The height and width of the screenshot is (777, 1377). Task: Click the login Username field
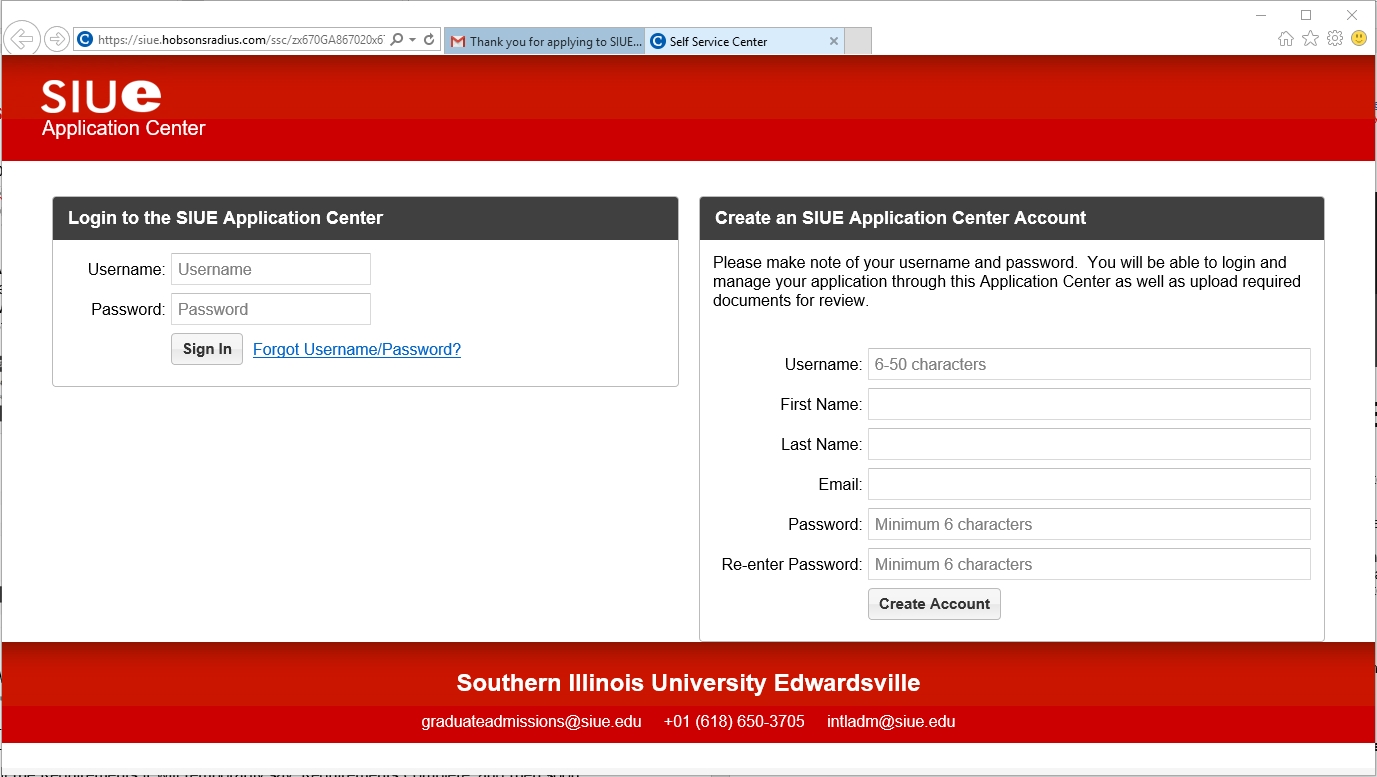271,269
